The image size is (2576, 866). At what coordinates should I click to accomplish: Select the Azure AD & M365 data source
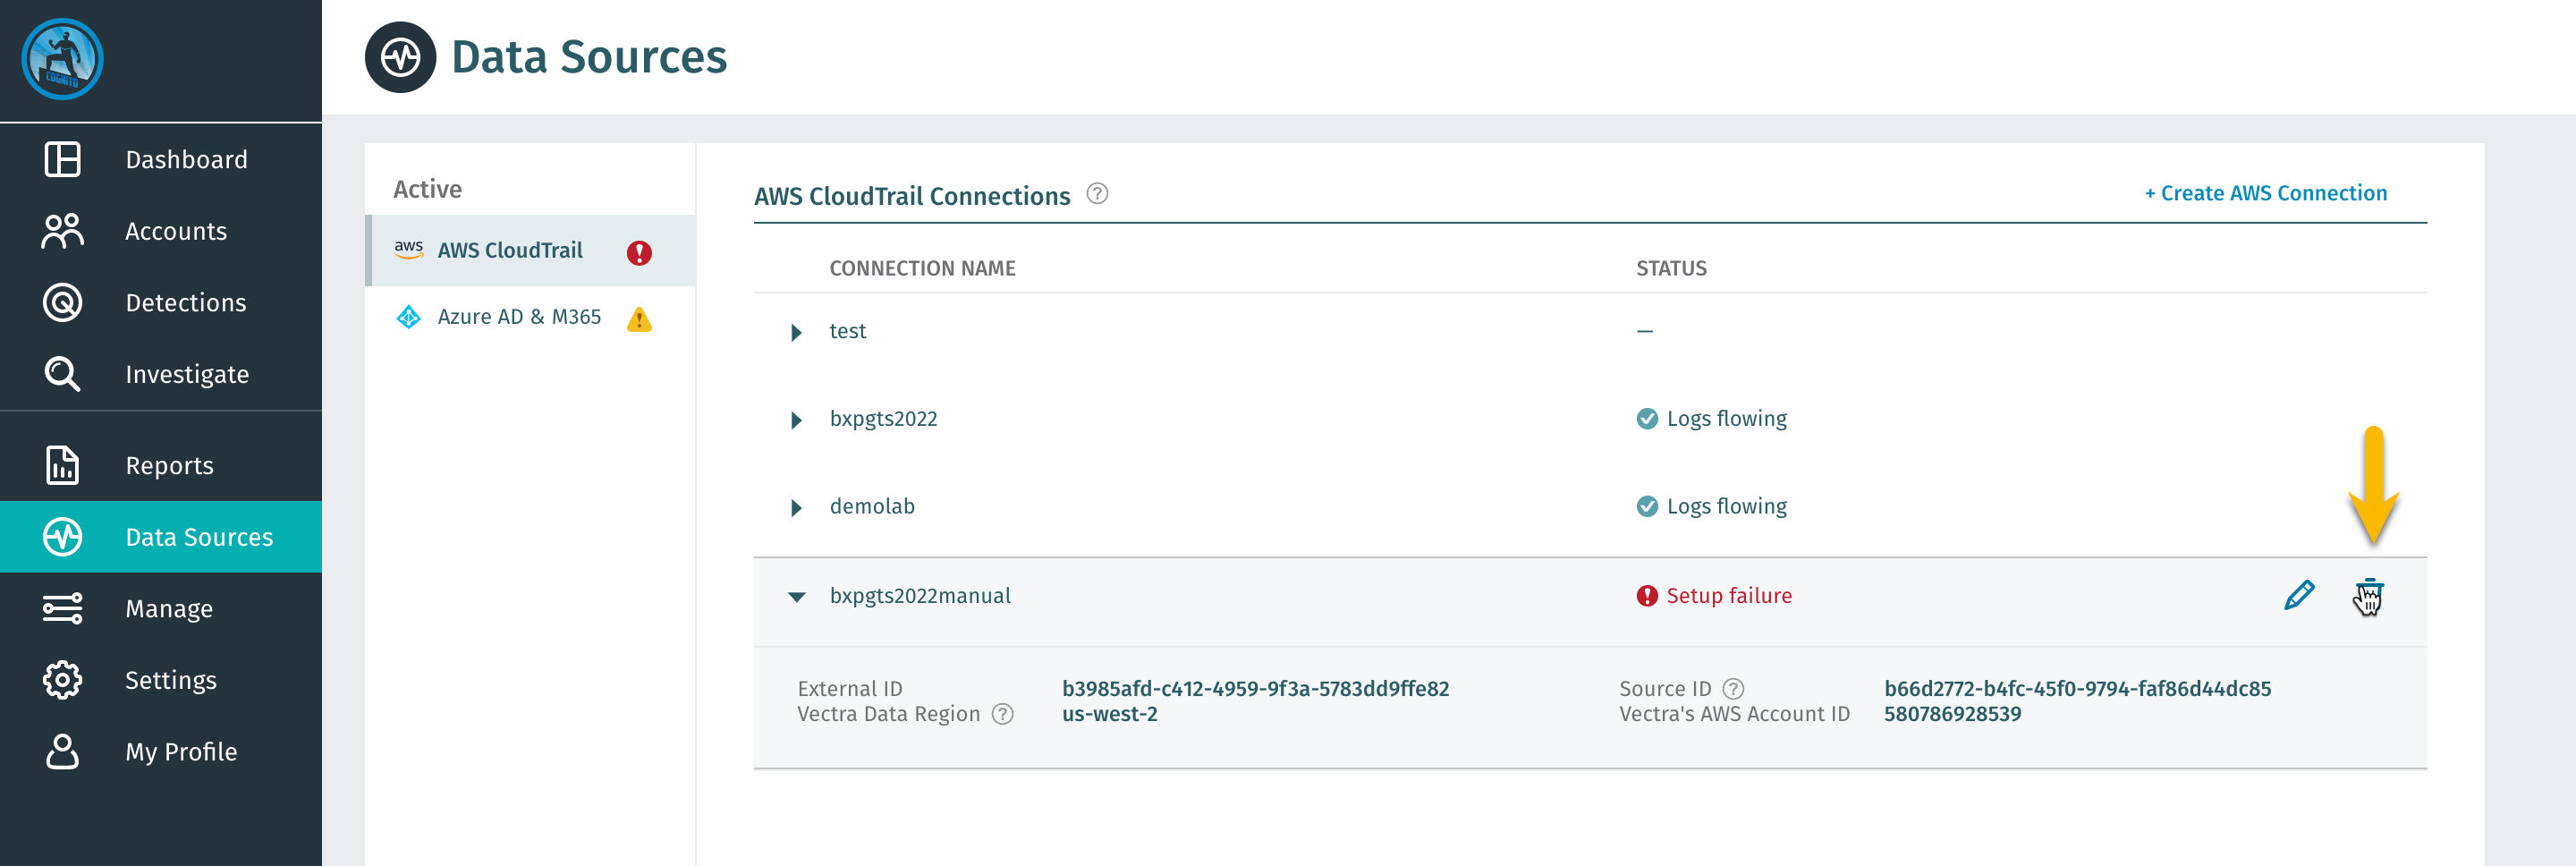(x=519, y=317)
